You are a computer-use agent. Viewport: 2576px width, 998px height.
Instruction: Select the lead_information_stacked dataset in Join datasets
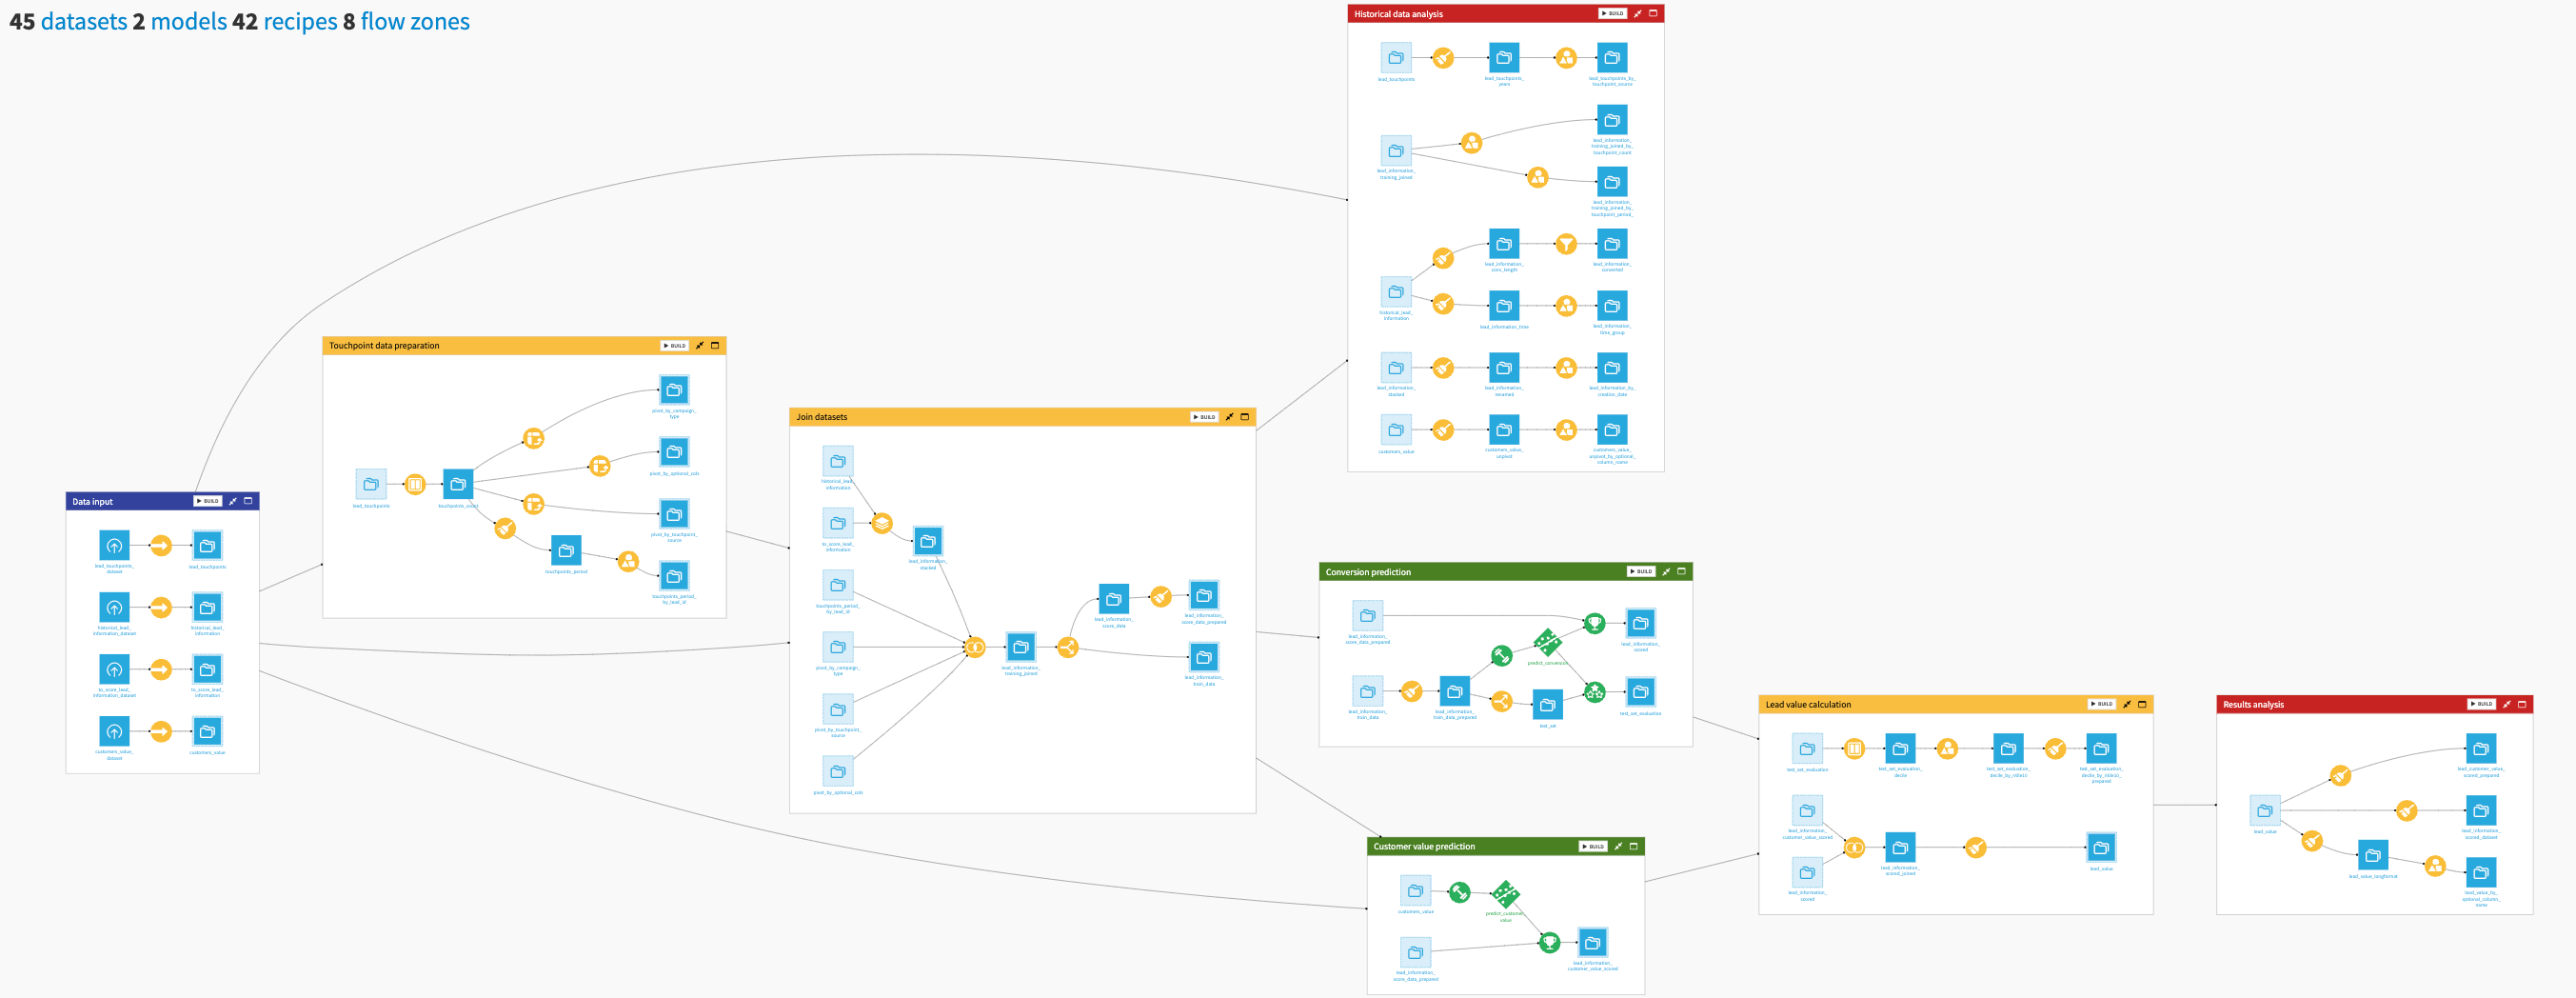[928, 542]
